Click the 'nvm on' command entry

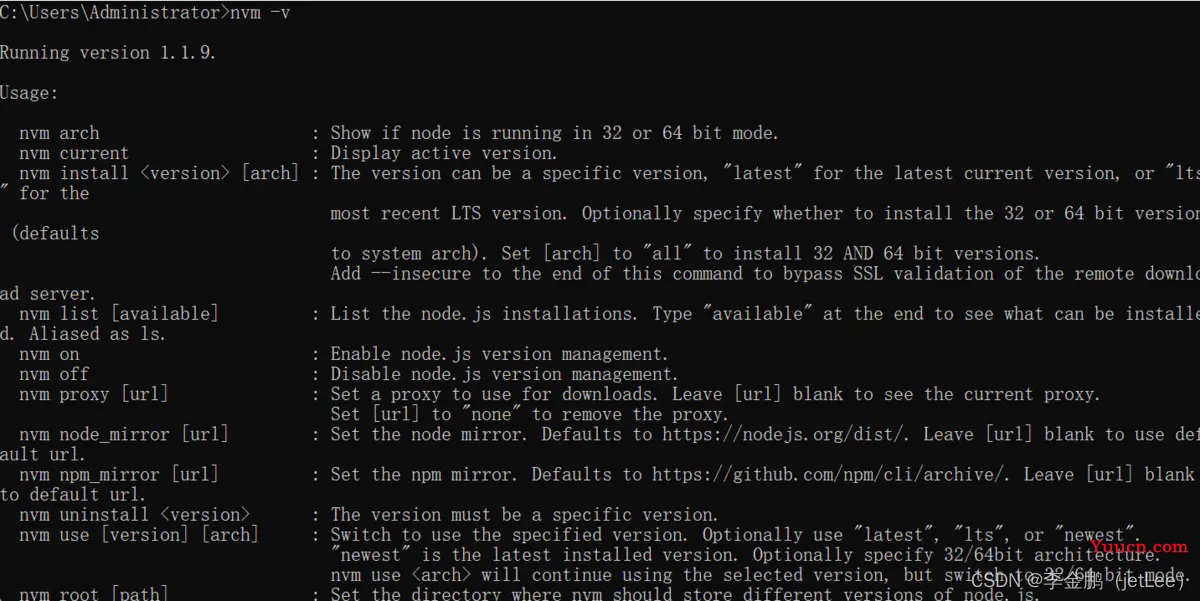point(49,354)
